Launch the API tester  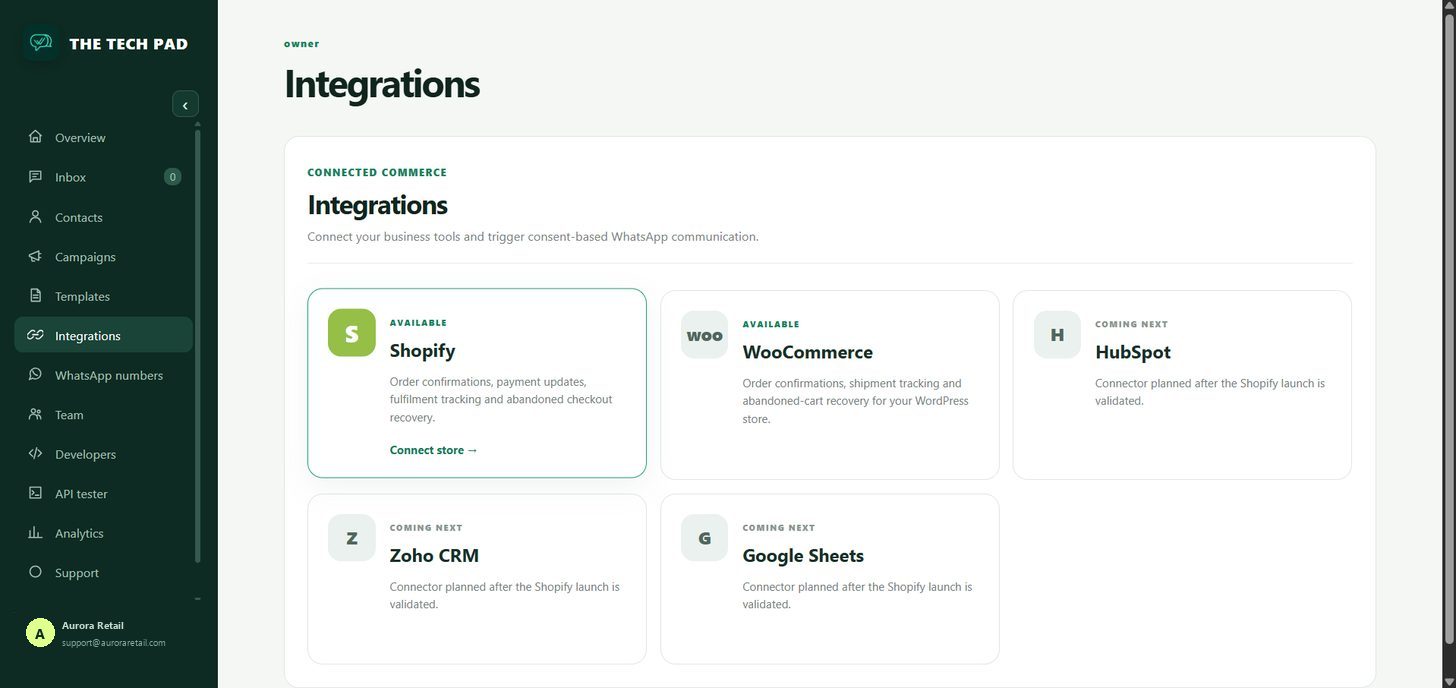[103, 494]
